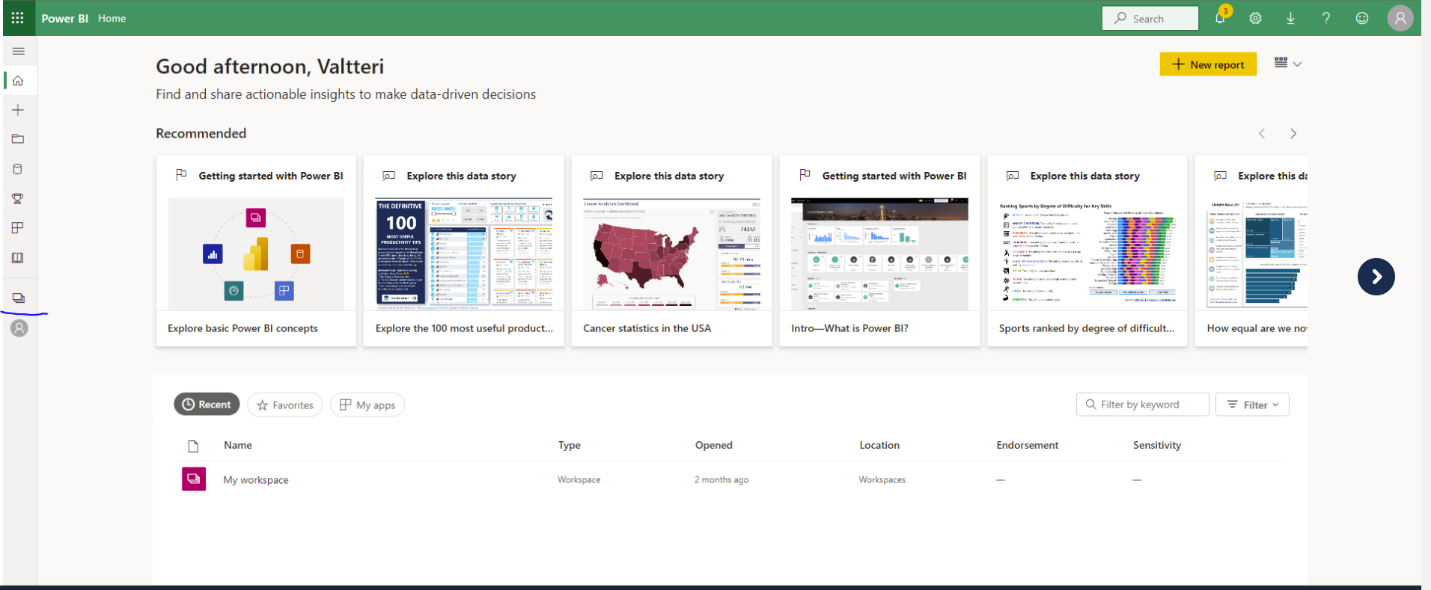This screenshot has width=1431, height=590.
Task: Sort by the Location column header
Action: click(x=880, y=446)
